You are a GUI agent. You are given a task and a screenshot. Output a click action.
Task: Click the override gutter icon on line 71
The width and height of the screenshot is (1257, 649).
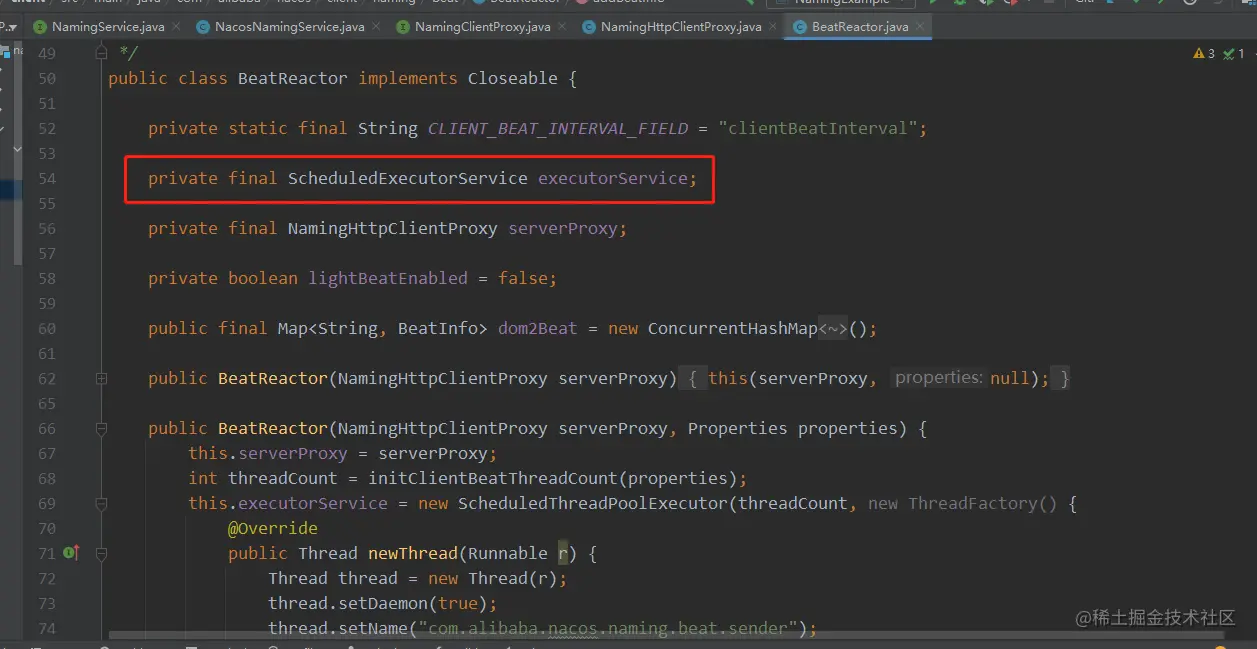(71, 553)
